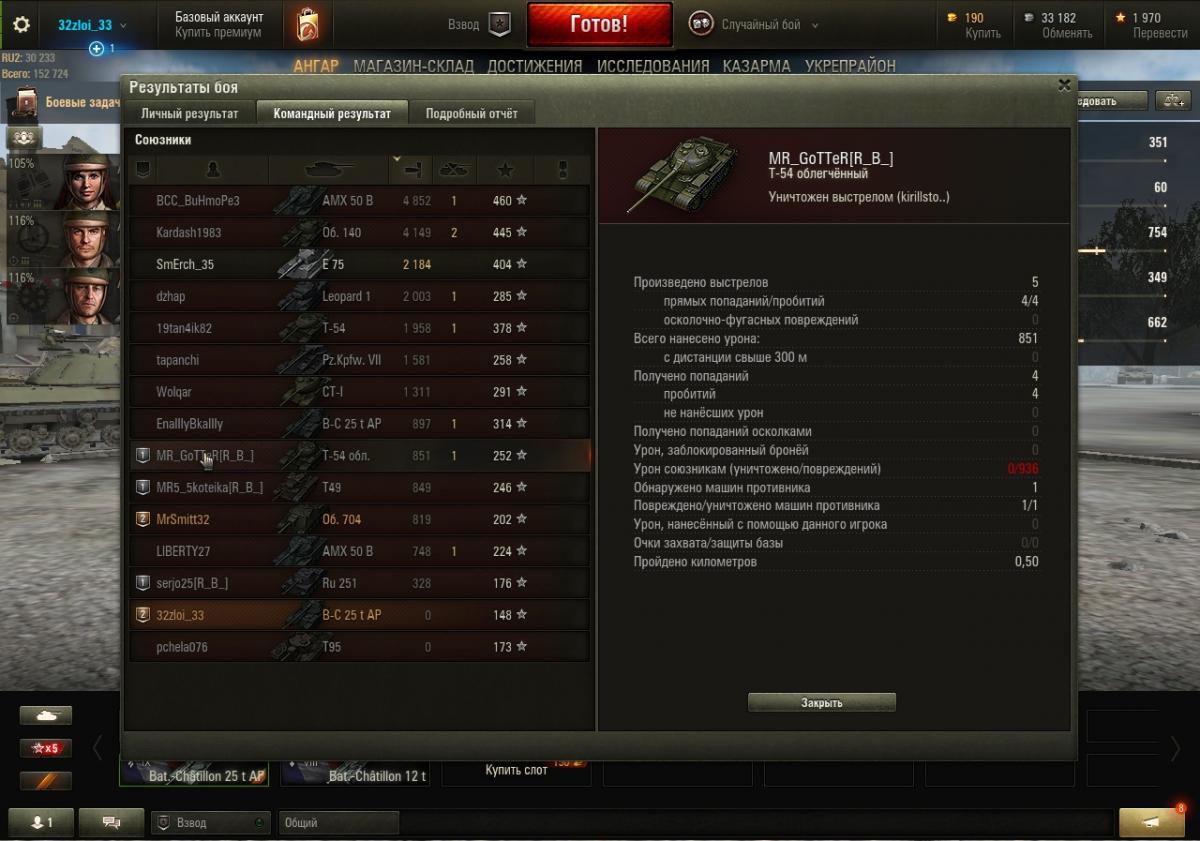The image size is (1200, 841).
Task: Click the platoon emblem icon by Взвод
Action: point(499,25)
